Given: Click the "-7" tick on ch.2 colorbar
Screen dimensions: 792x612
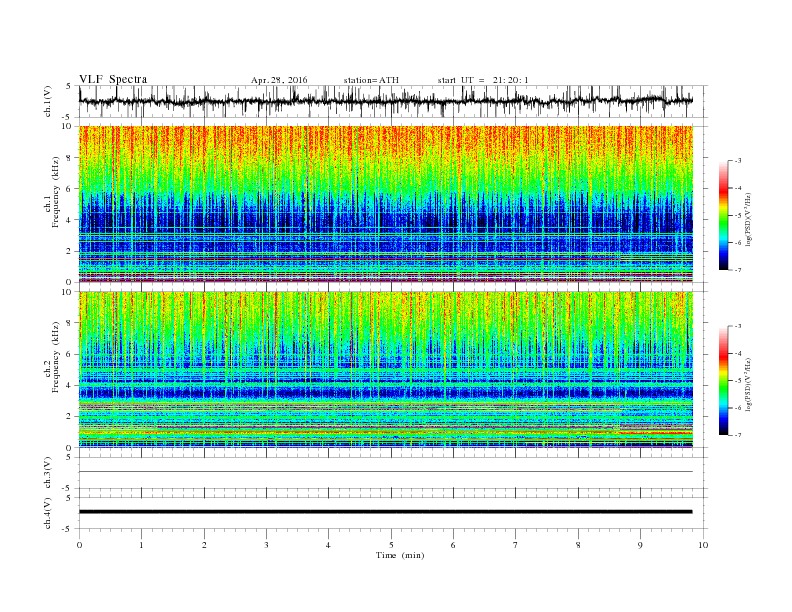Looking at the screenshot, I should [x=738, y=435].
